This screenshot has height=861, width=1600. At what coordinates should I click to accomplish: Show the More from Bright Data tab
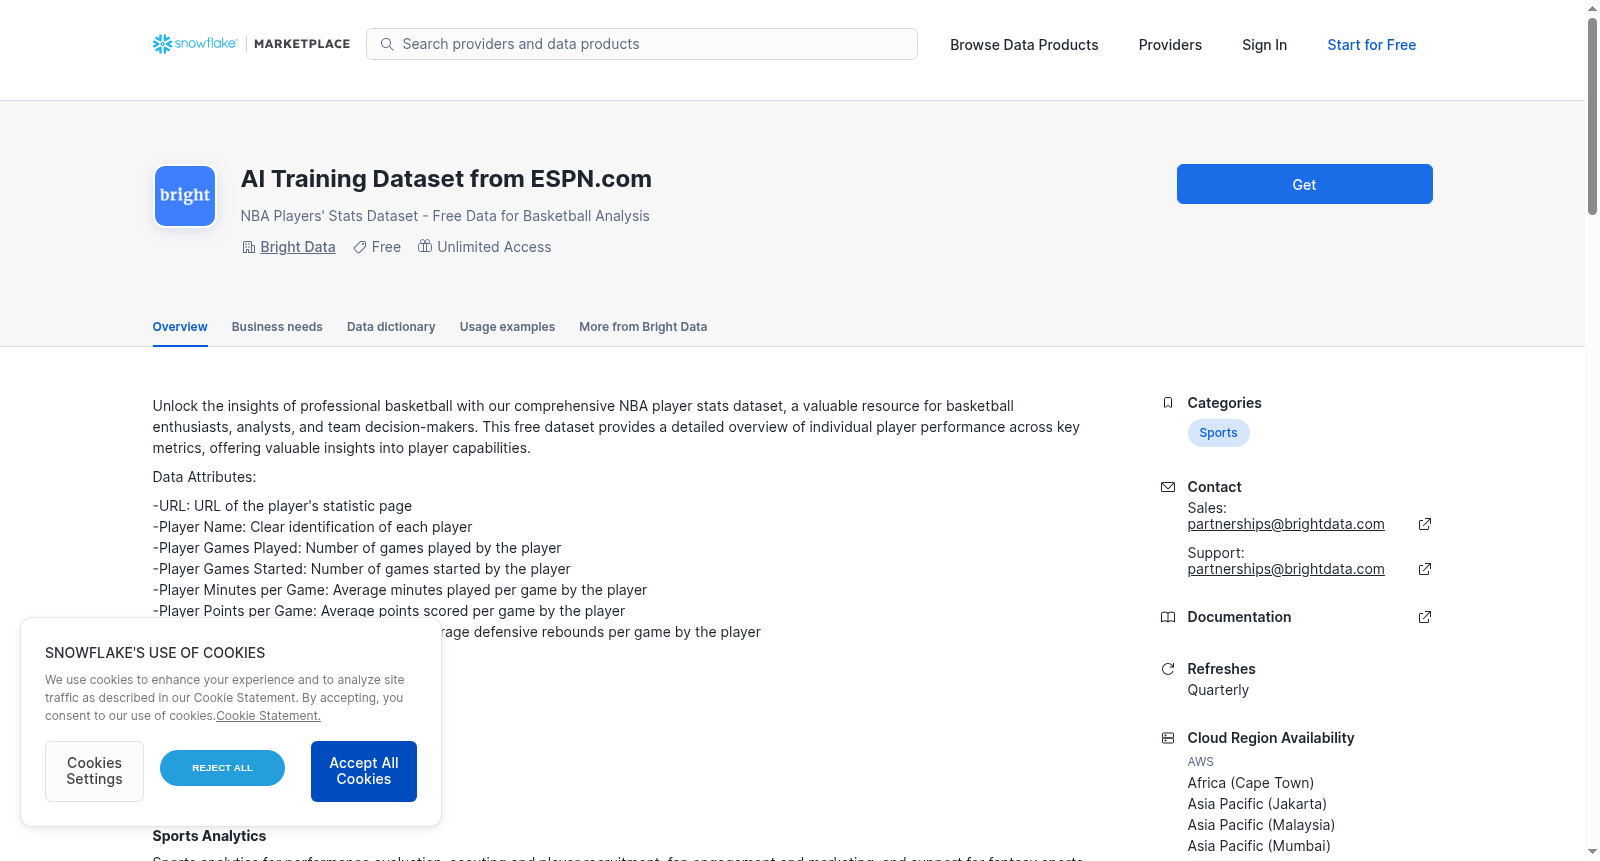pos(643,327)
